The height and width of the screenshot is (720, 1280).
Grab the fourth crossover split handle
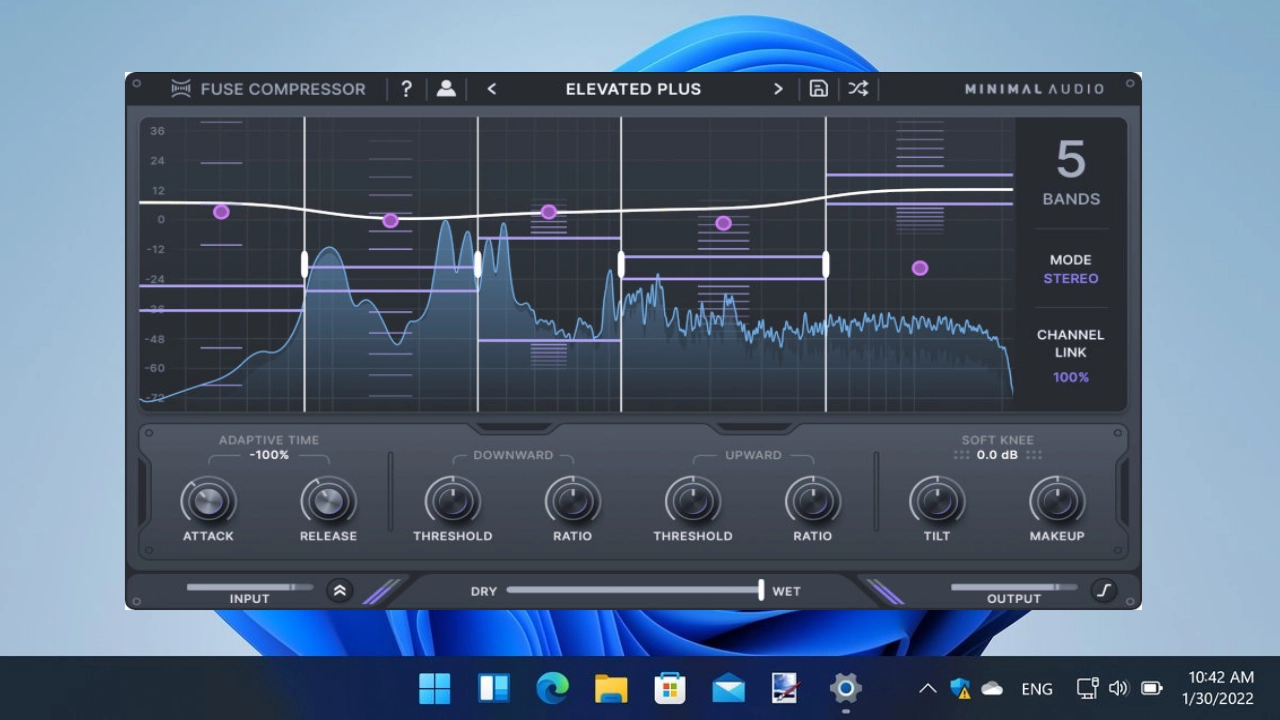[x=826, y=264]
